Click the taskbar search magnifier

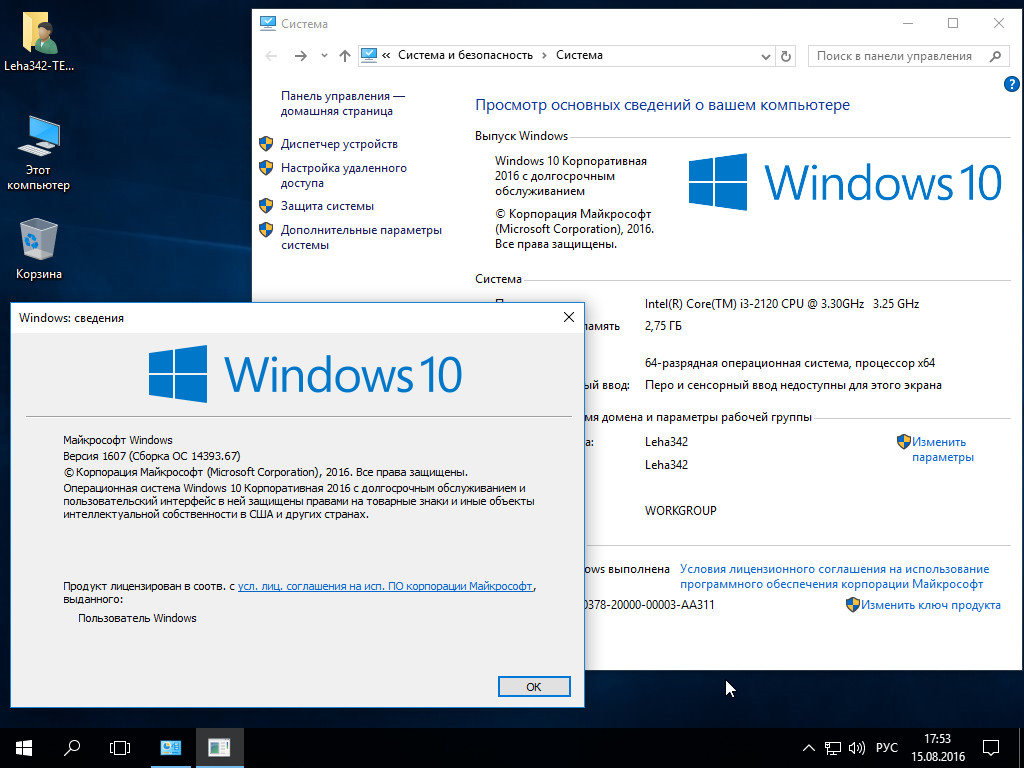click(72, 748)
